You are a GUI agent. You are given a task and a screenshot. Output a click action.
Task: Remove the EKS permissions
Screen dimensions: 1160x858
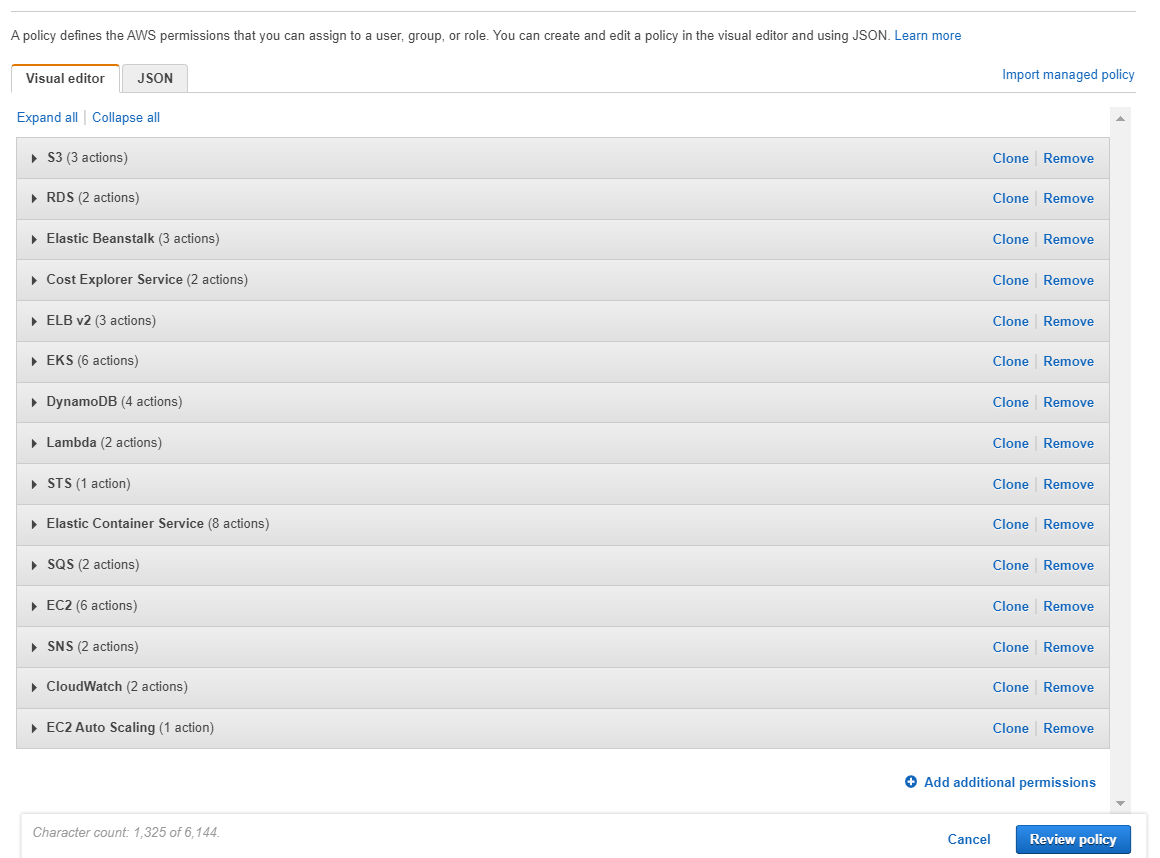click(1068, 362)
